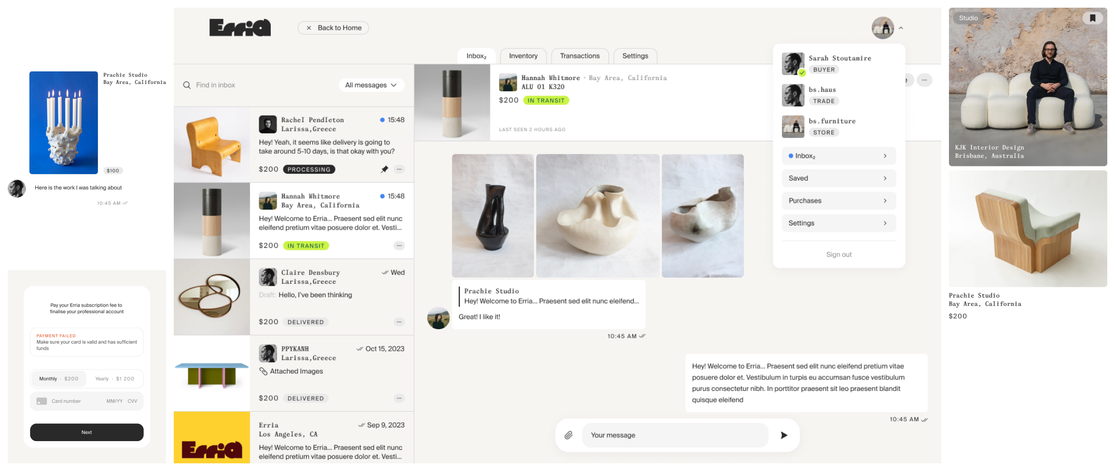Expand Inbox in the account menu
Image resolution: width=1115 pixels, height=471 pixels.
[x=838, y=156]
